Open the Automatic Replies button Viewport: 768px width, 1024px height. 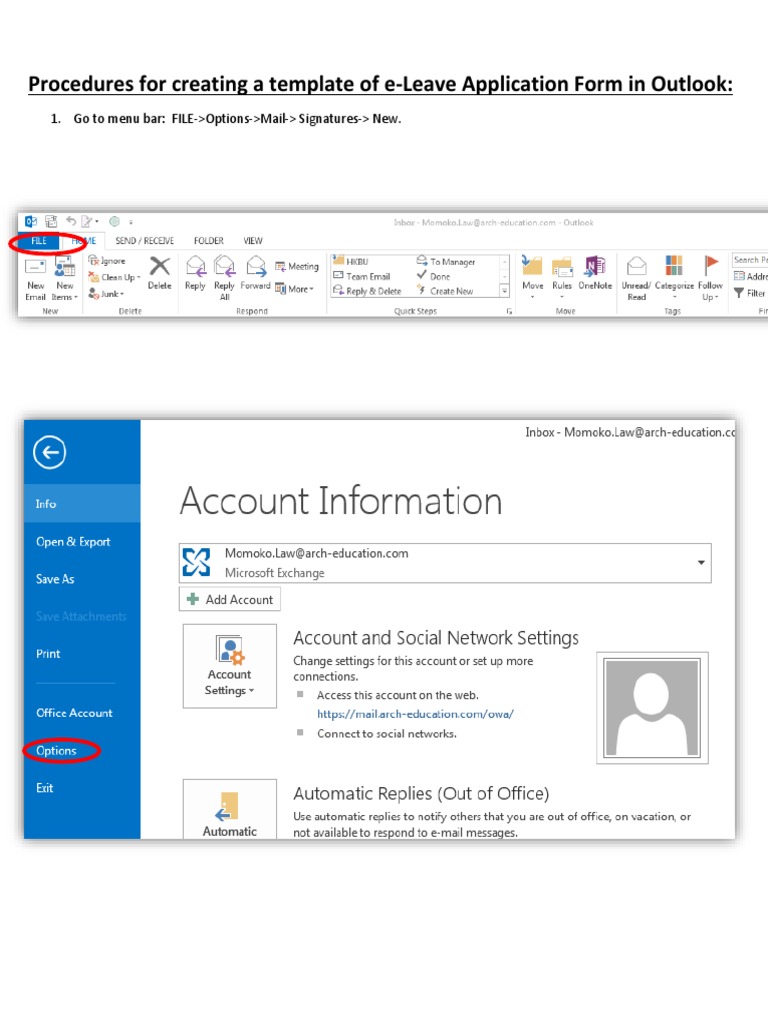pyautogui.click(x=230, y=810)
